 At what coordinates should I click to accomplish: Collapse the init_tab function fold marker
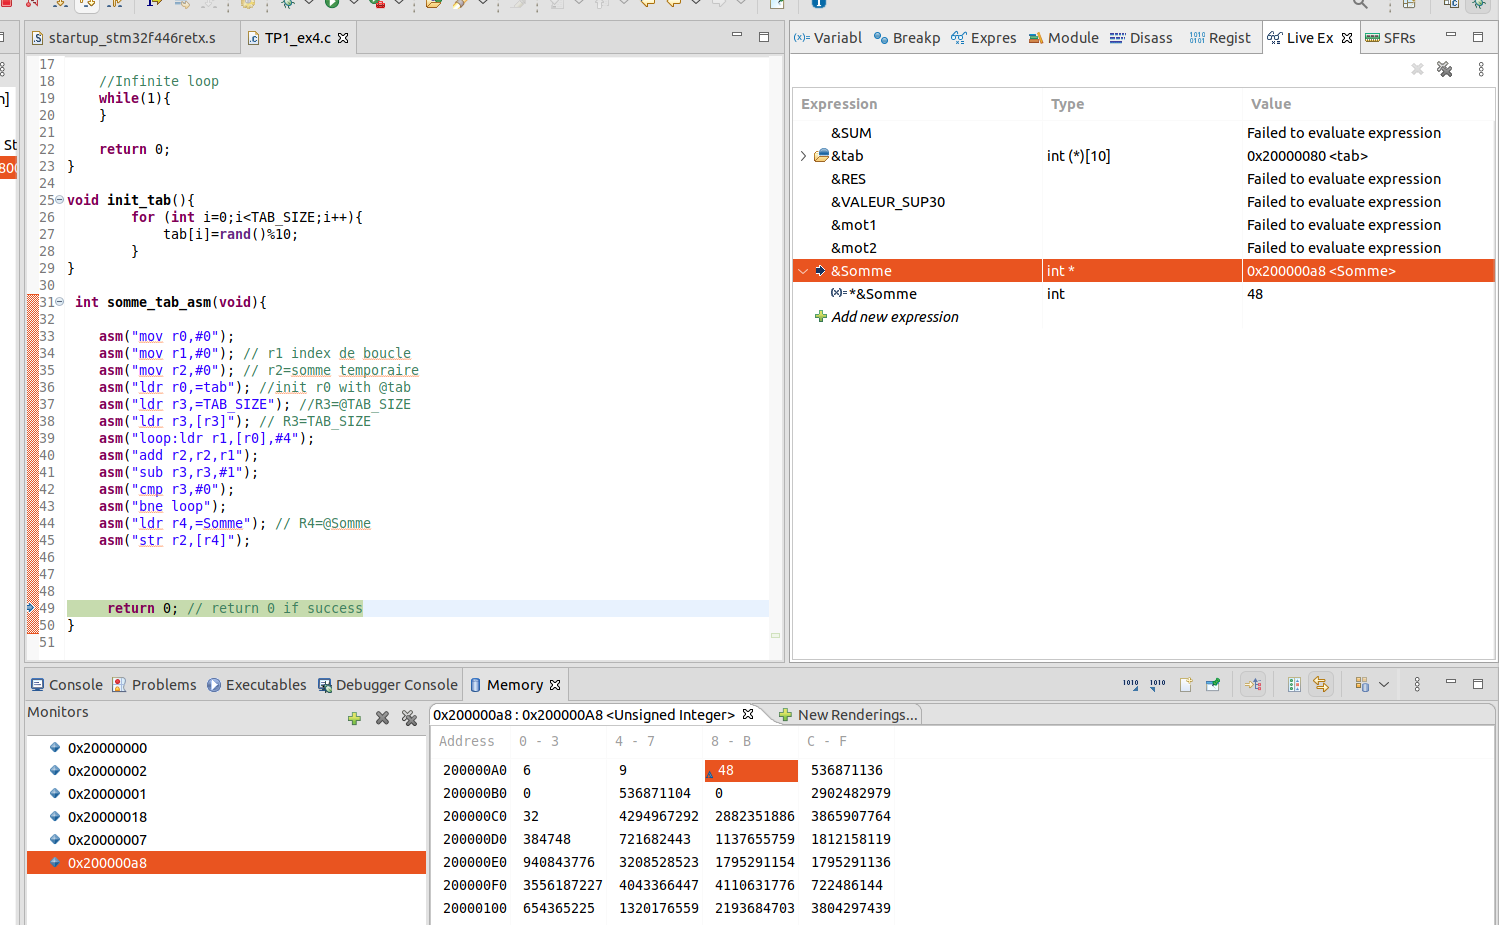(x=59, y=200)
